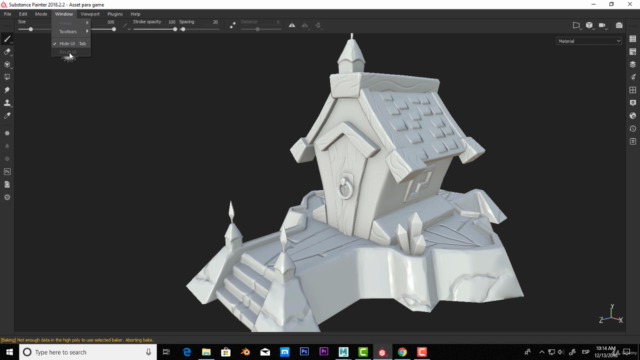The width and height of the screenshot is (640, 360).
Task: Close the open Window menu
Action: tap(64, 14)
